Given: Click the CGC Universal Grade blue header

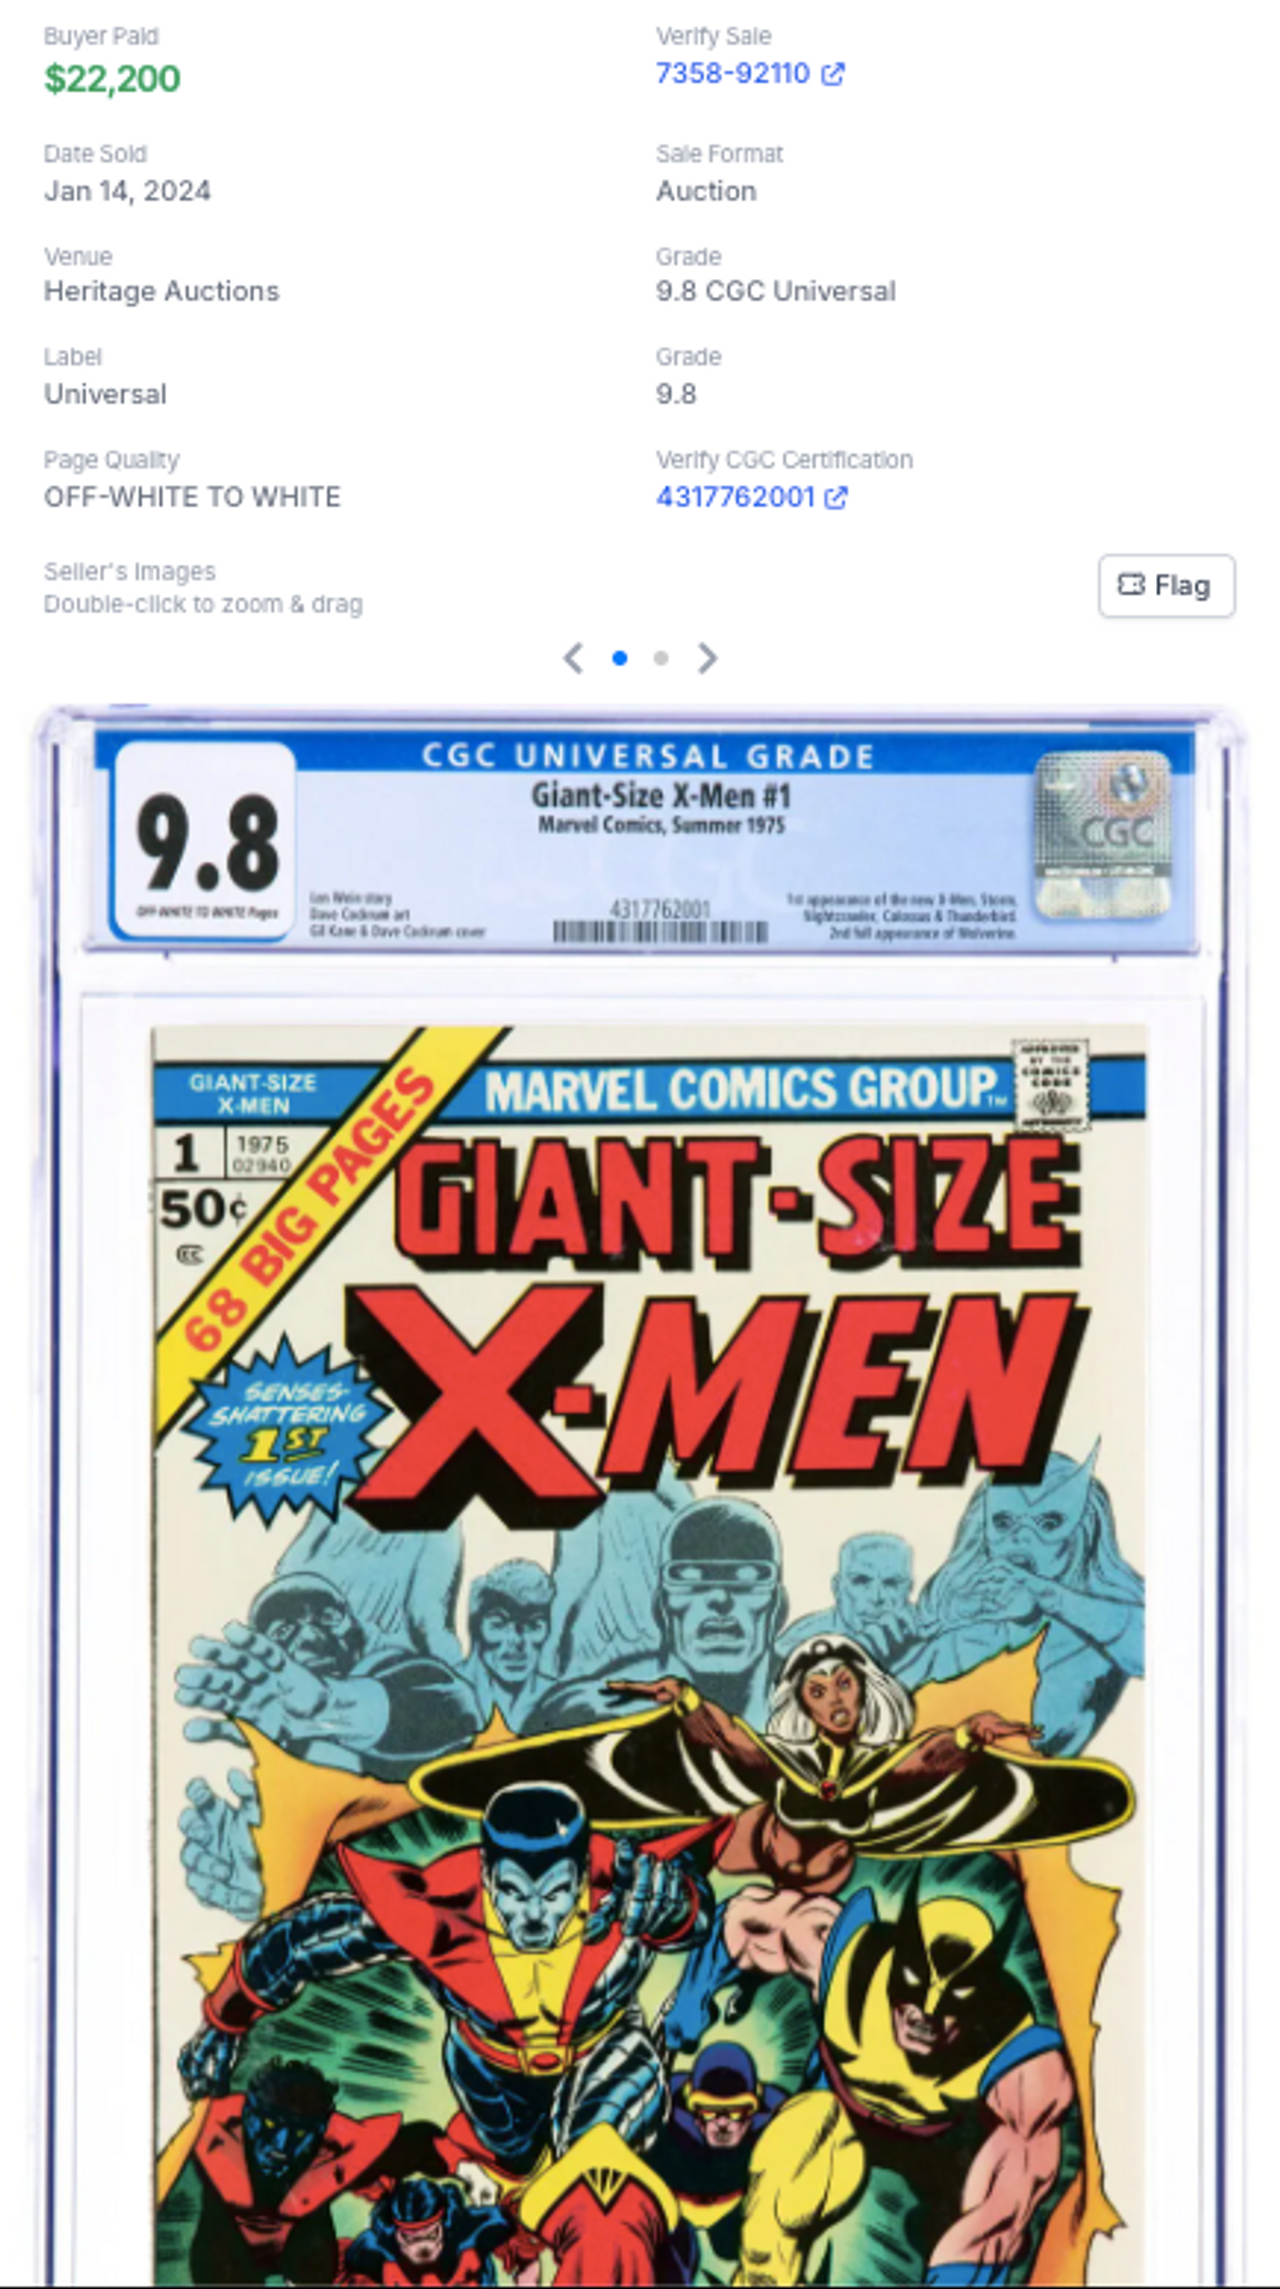Looking at the screenshot, I should (x=648, y=756).
